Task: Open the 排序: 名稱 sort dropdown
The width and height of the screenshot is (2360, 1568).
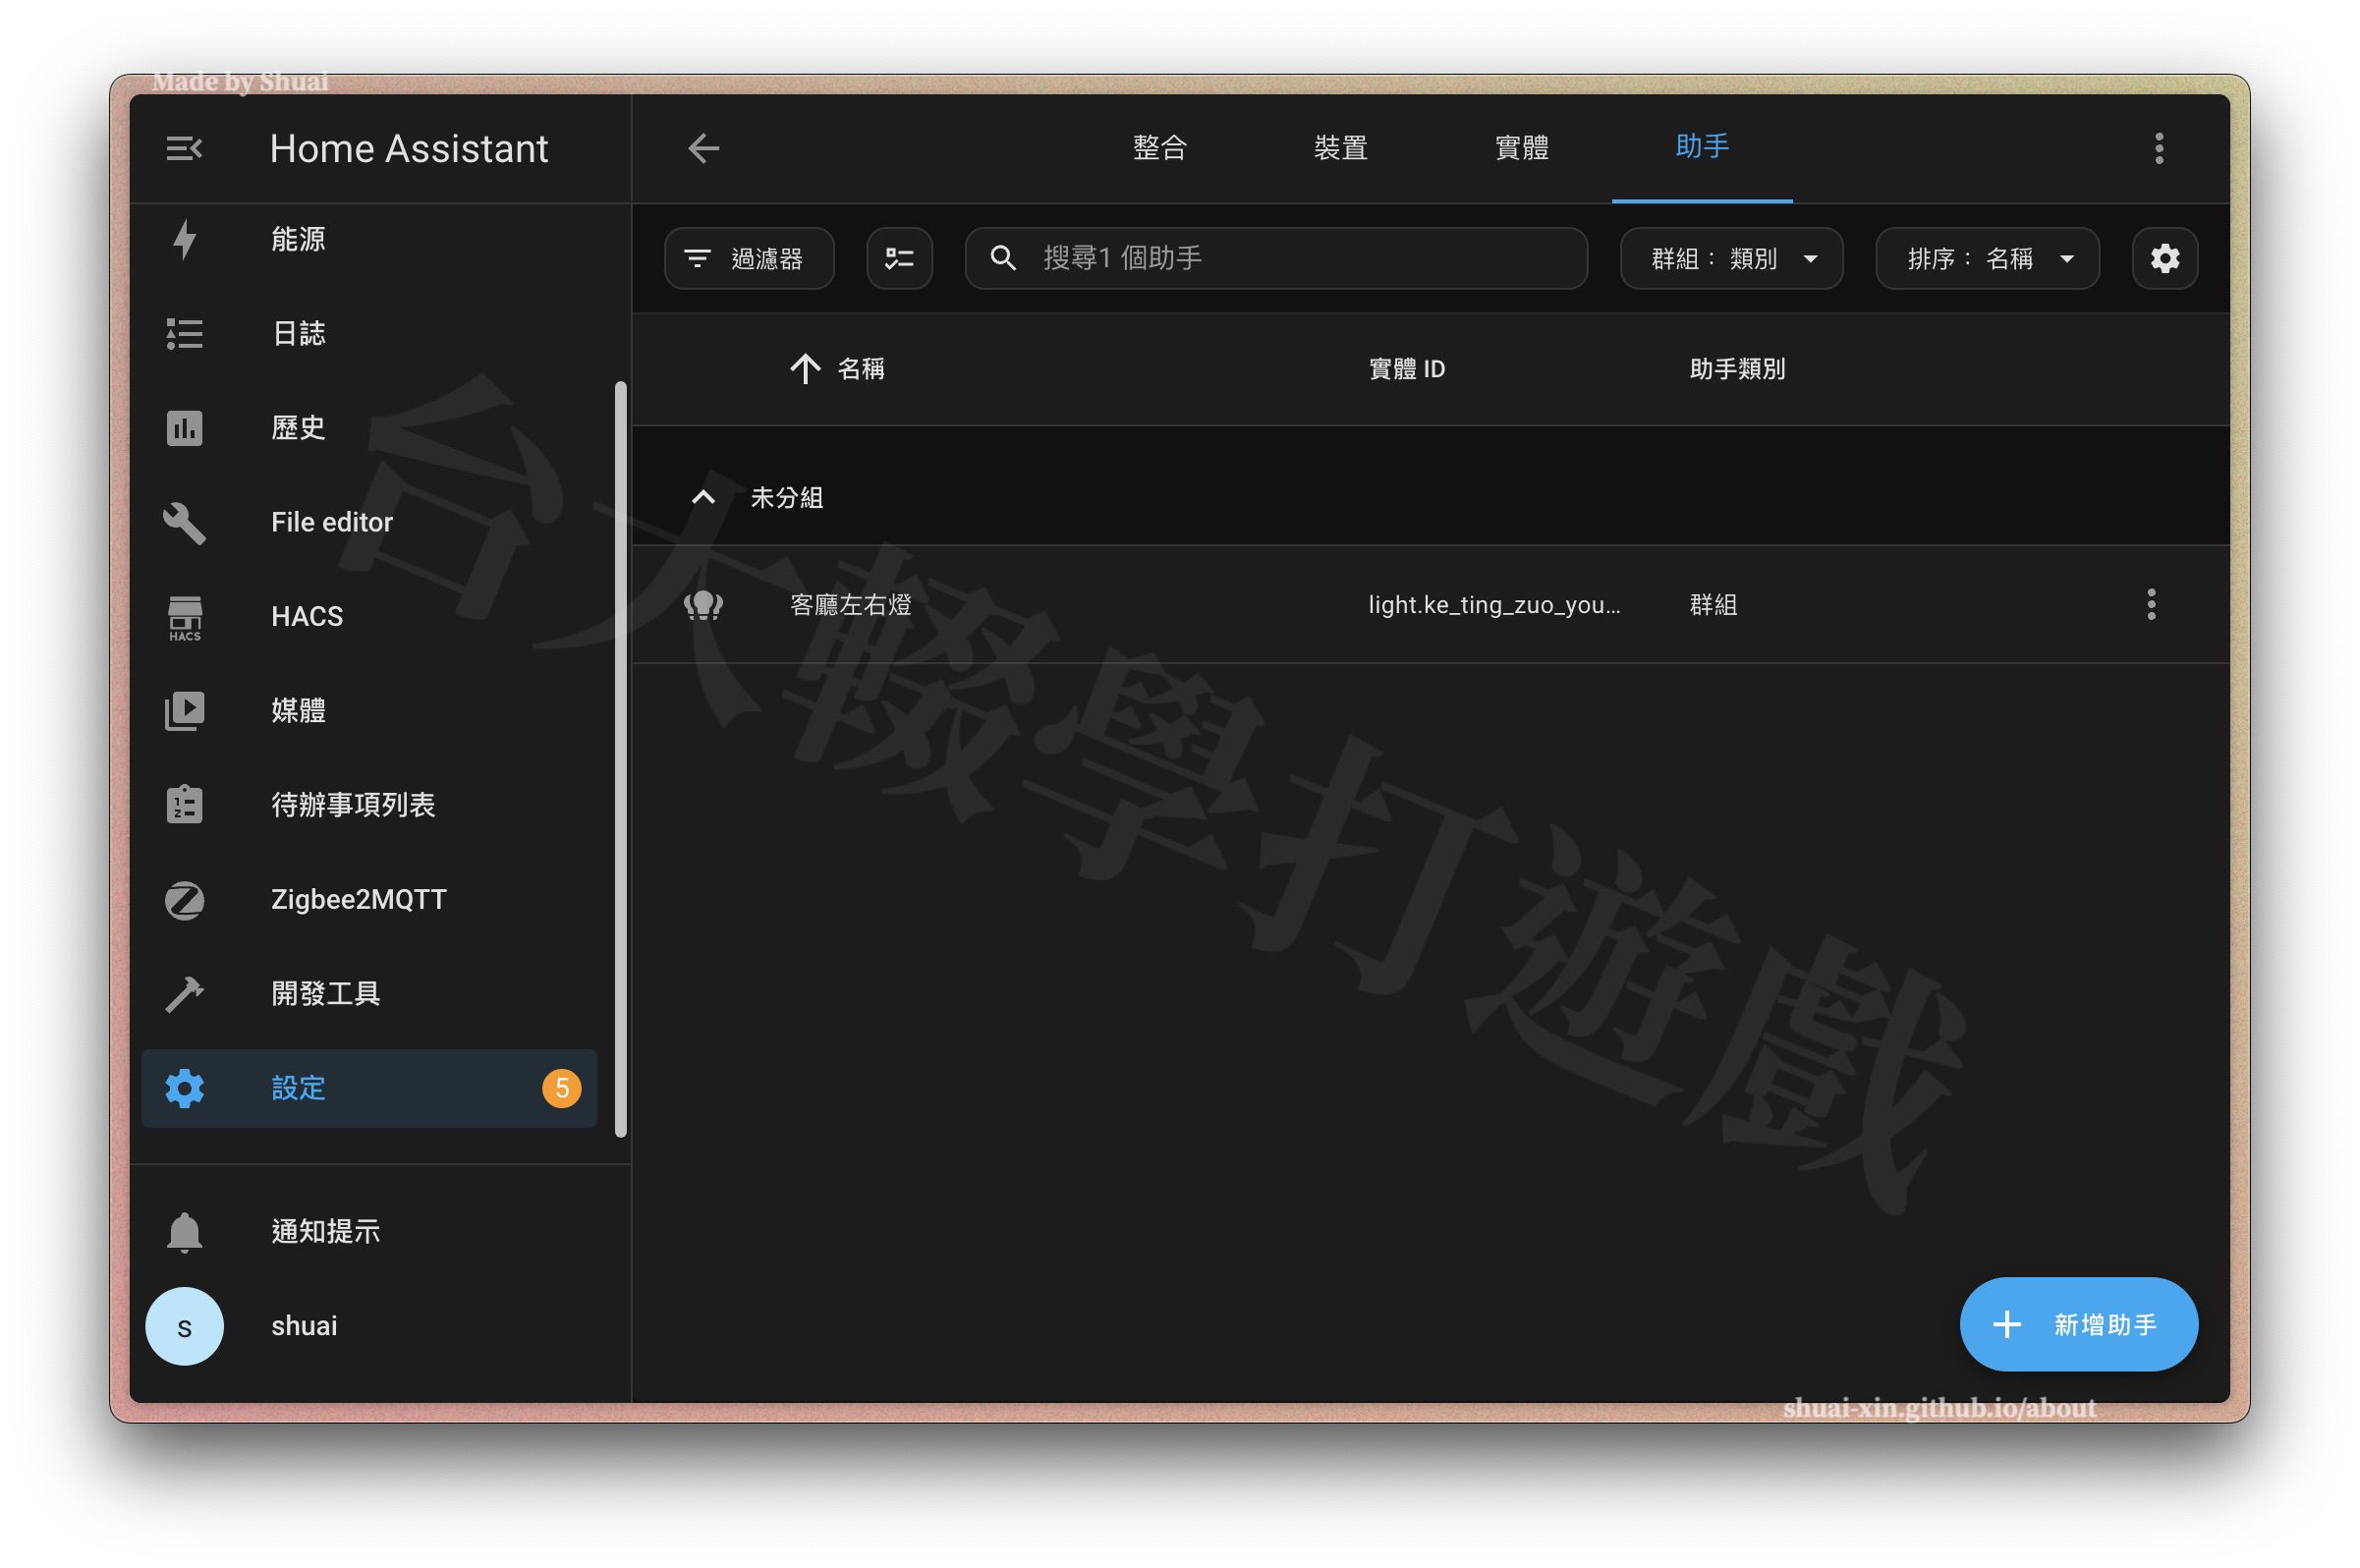Action: 1987,258
